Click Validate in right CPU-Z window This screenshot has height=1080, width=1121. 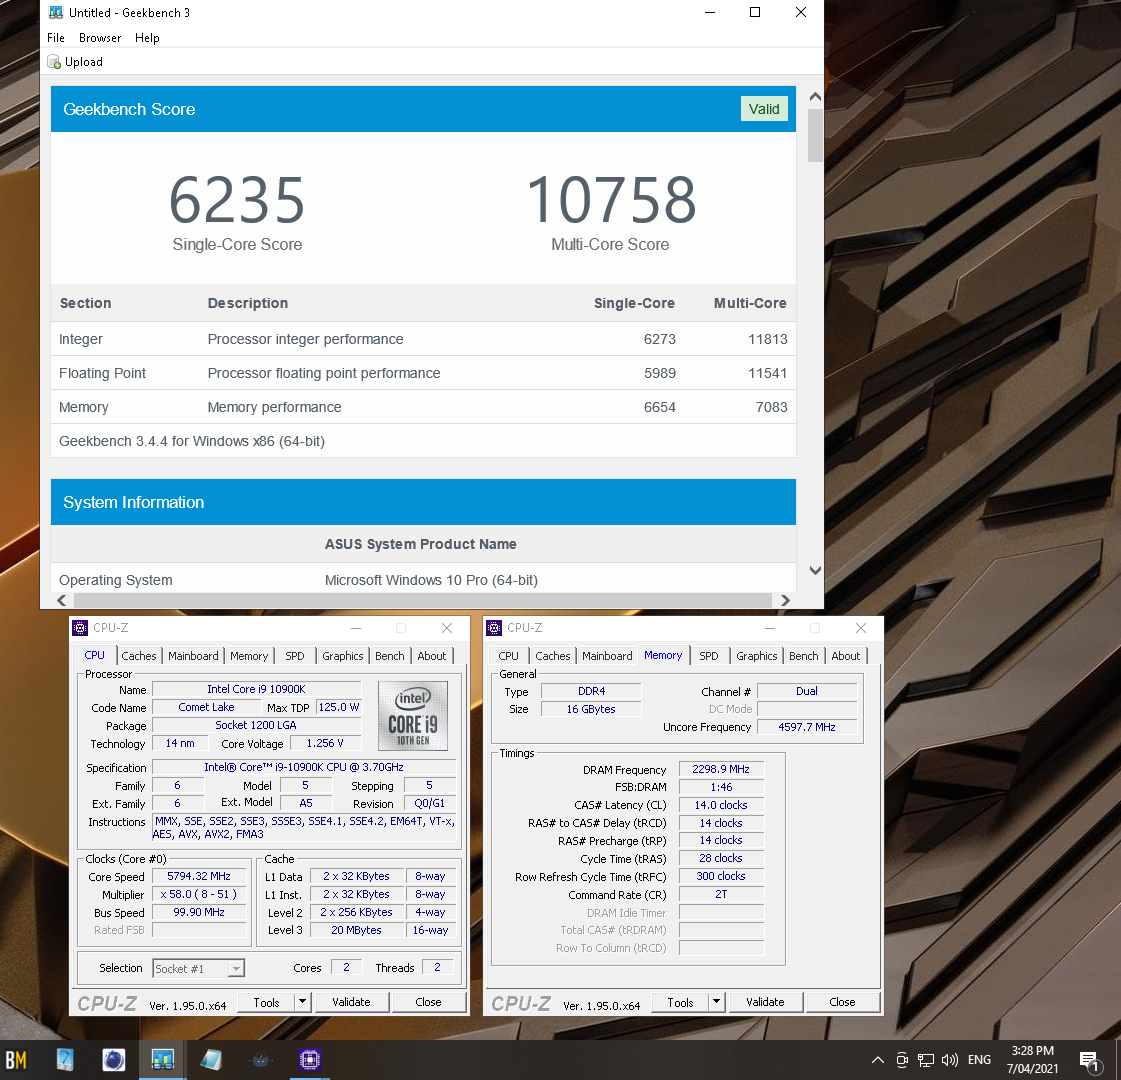(765, 1003)
